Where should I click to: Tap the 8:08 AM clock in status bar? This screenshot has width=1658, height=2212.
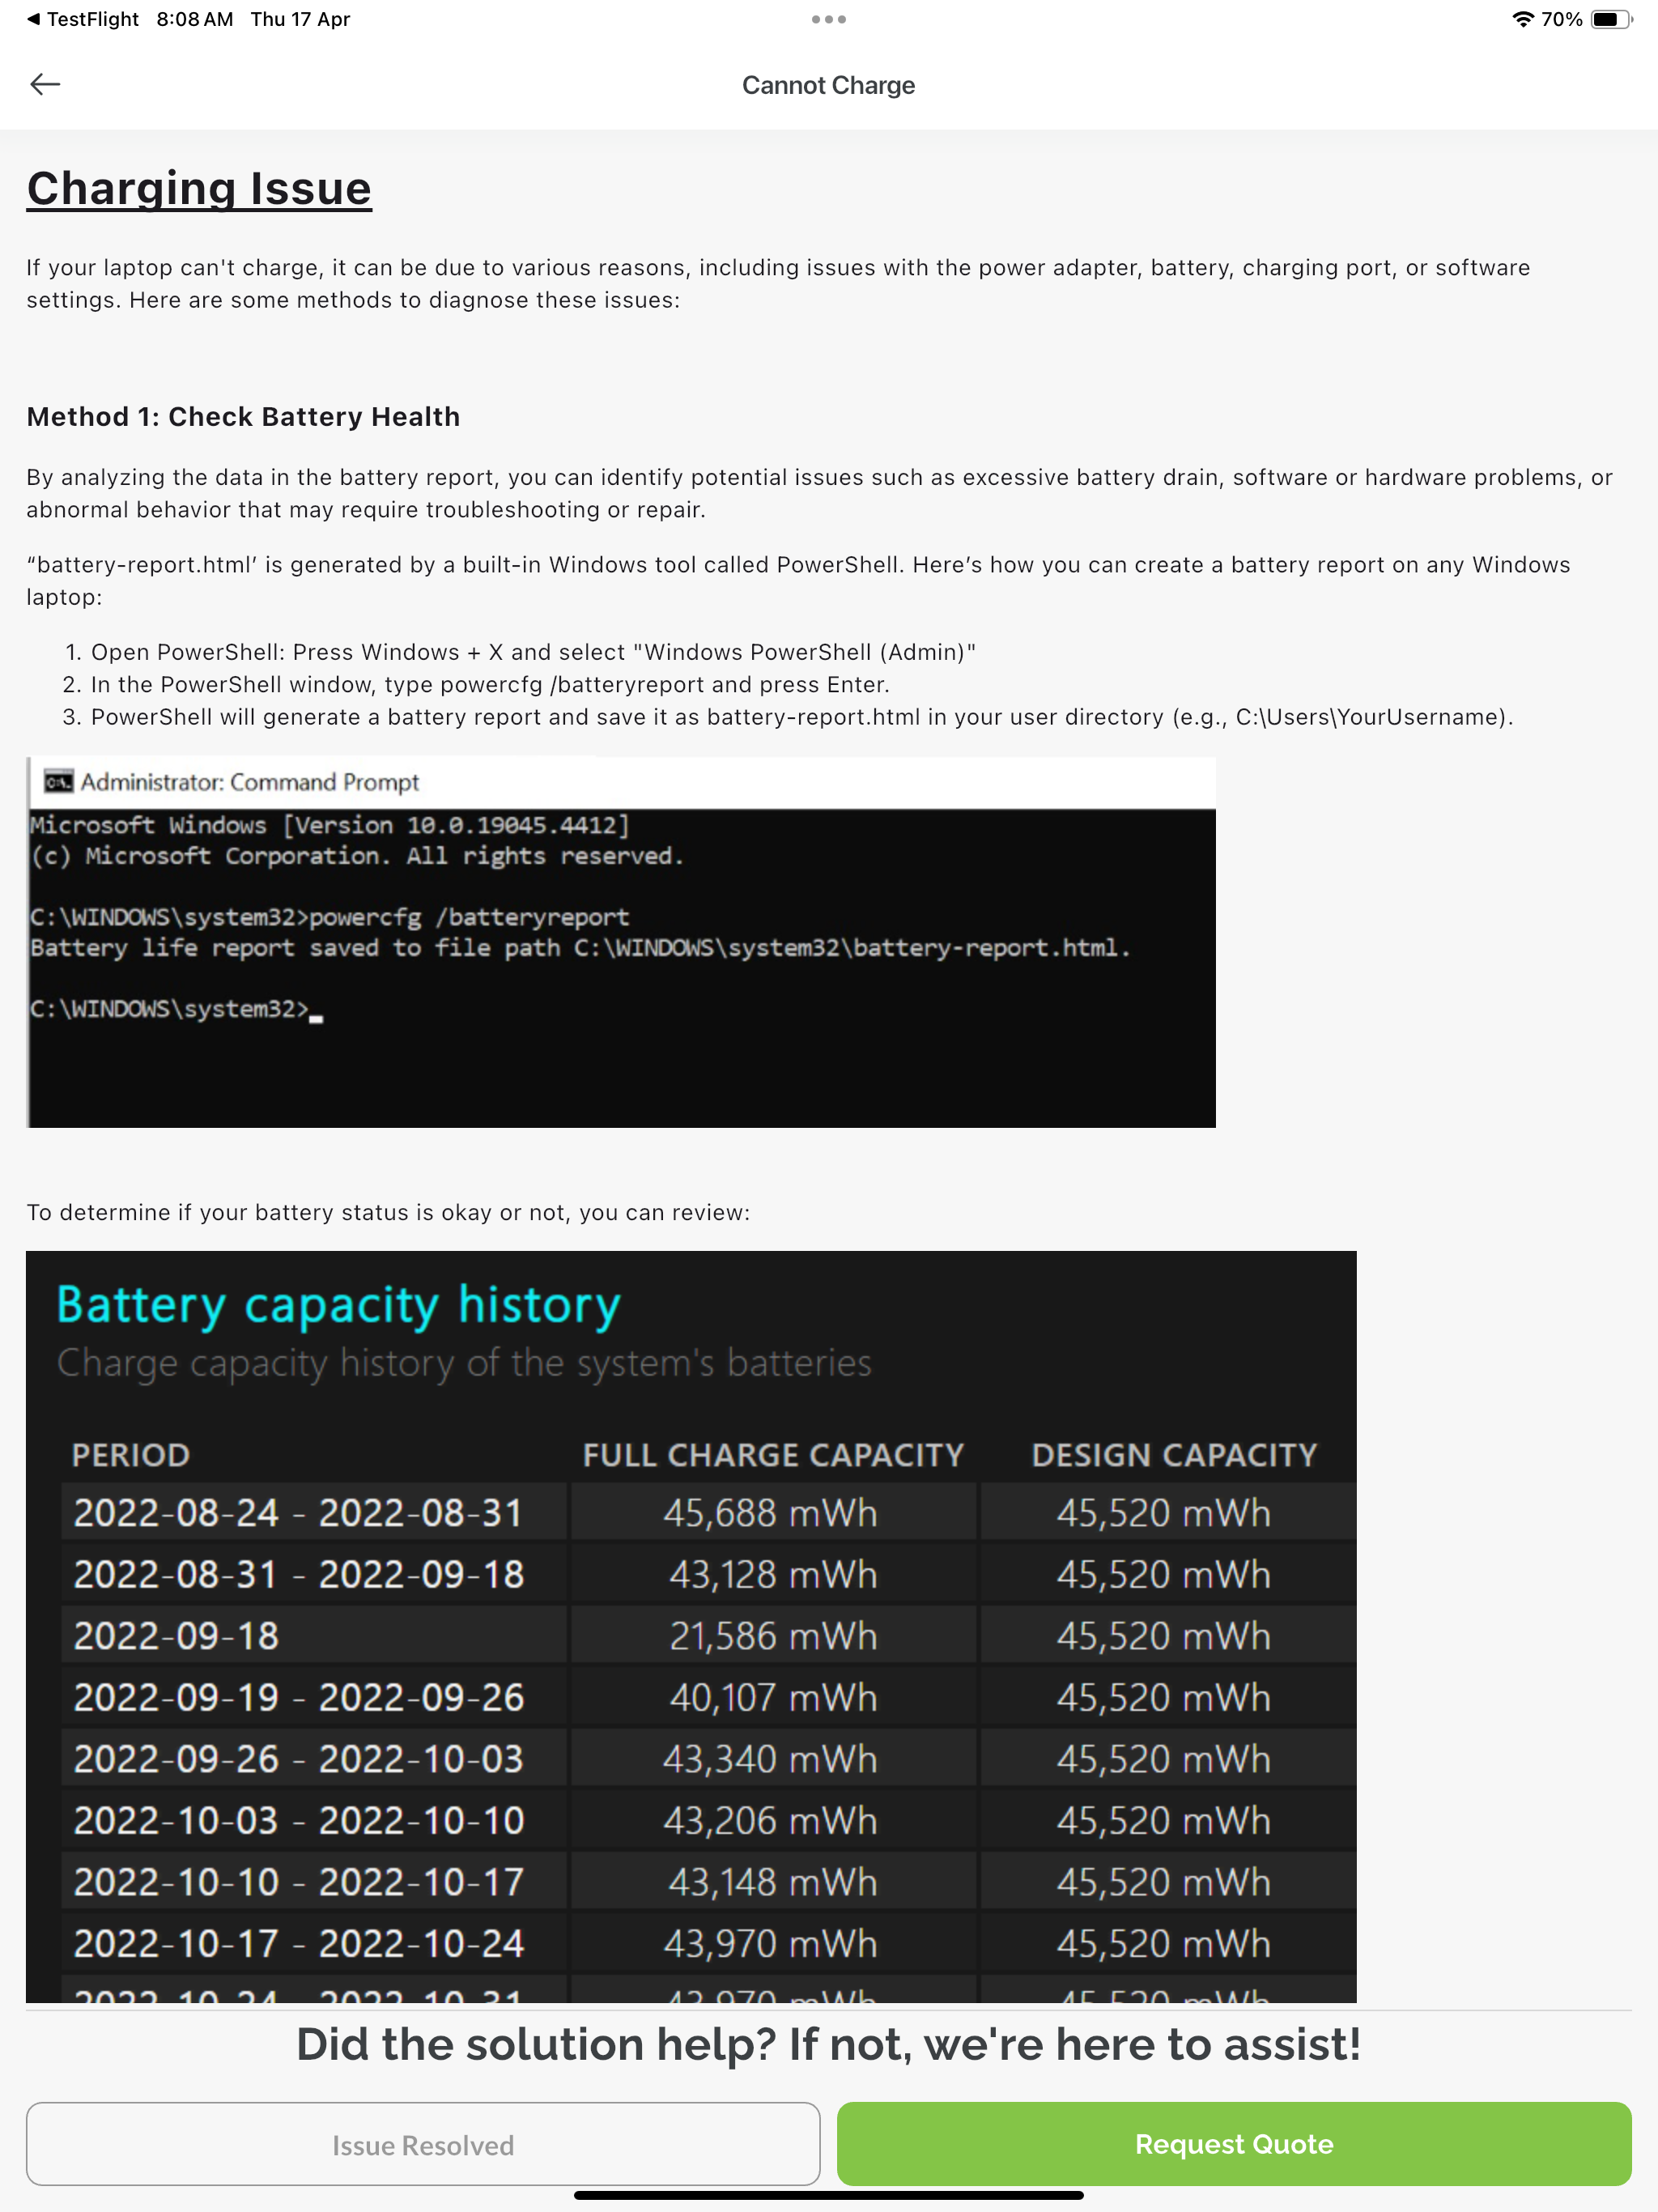[x=195, y=19]
